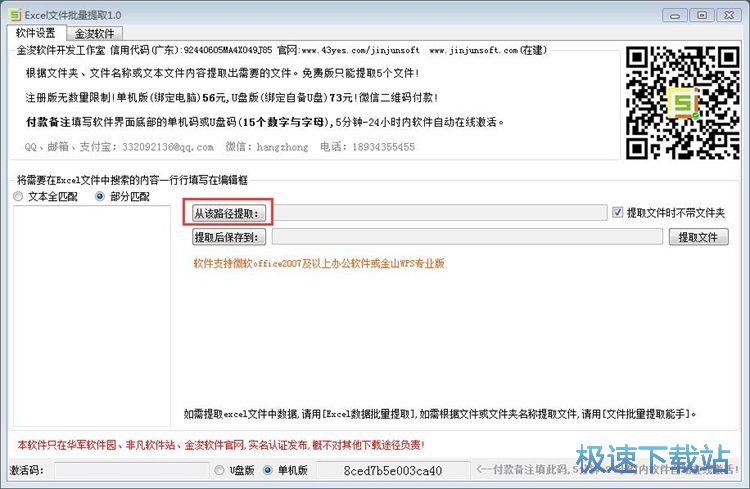The height and width of the screenshot is (489, 750).
Task: Click the orange office2007 support notice
Action: 319,263
